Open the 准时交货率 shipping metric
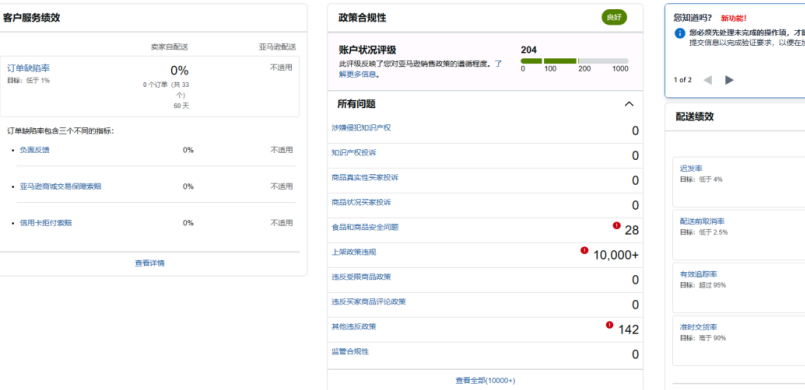The image size is (805, 390). 699,327
